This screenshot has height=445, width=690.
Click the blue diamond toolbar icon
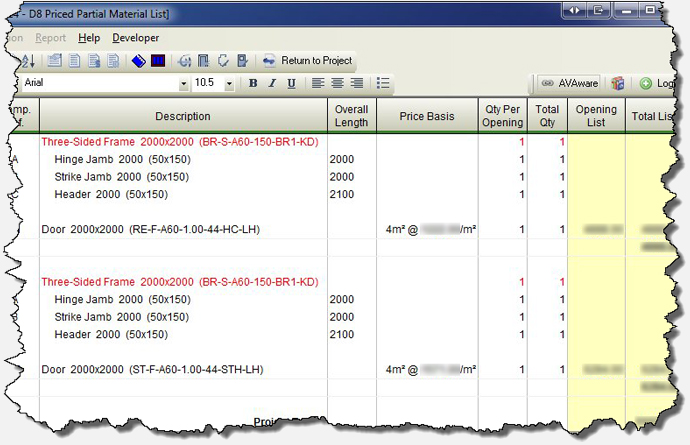pos(139,61)
